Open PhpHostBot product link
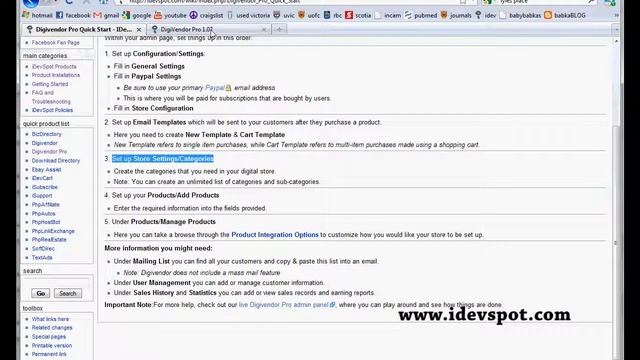Viewport: 640px width, 360px height. 46,222
